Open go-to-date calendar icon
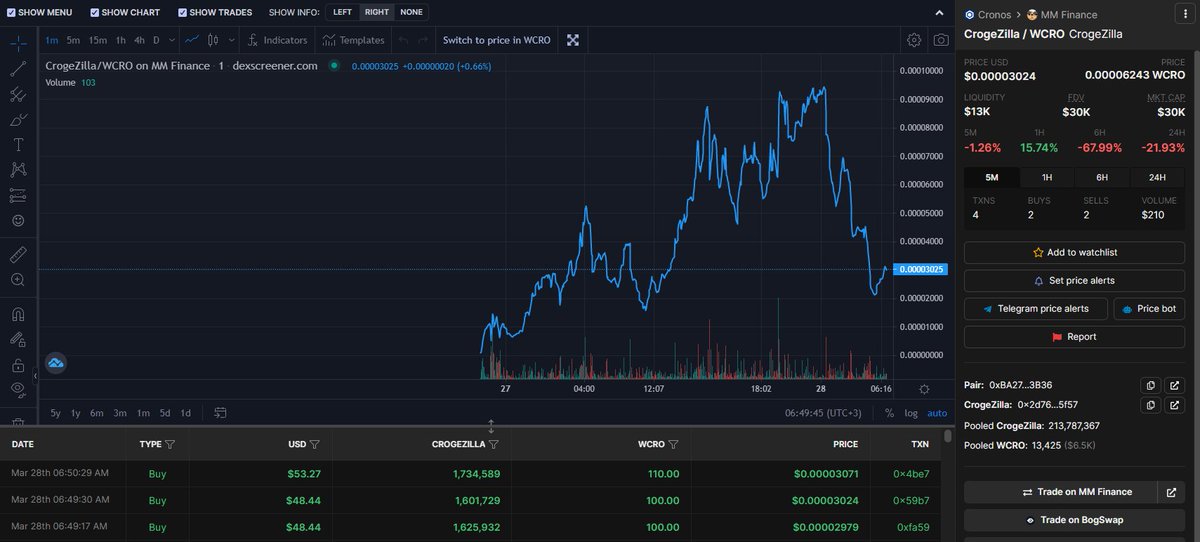 click(219, 413)
